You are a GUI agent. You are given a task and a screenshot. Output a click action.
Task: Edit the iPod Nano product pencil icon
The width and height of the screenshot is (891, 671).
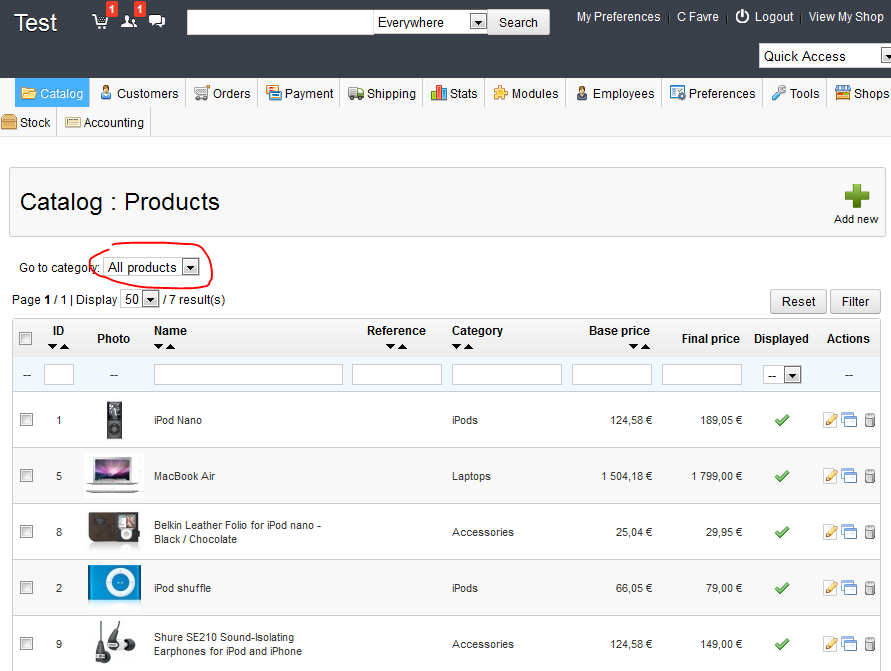pyautogui.click(x=830, y=420)
